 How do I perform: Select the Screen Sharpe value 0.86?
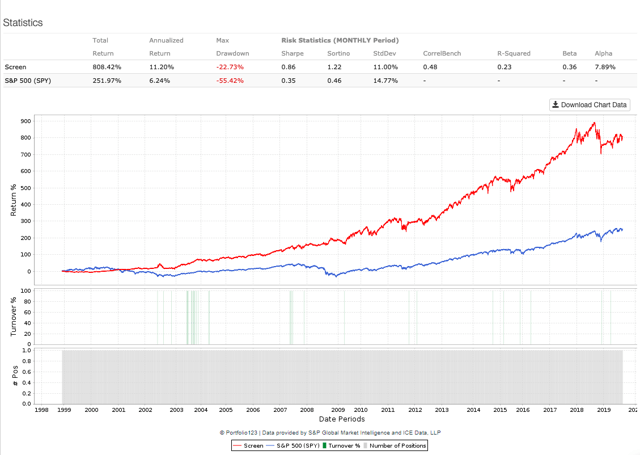point(288,67)
